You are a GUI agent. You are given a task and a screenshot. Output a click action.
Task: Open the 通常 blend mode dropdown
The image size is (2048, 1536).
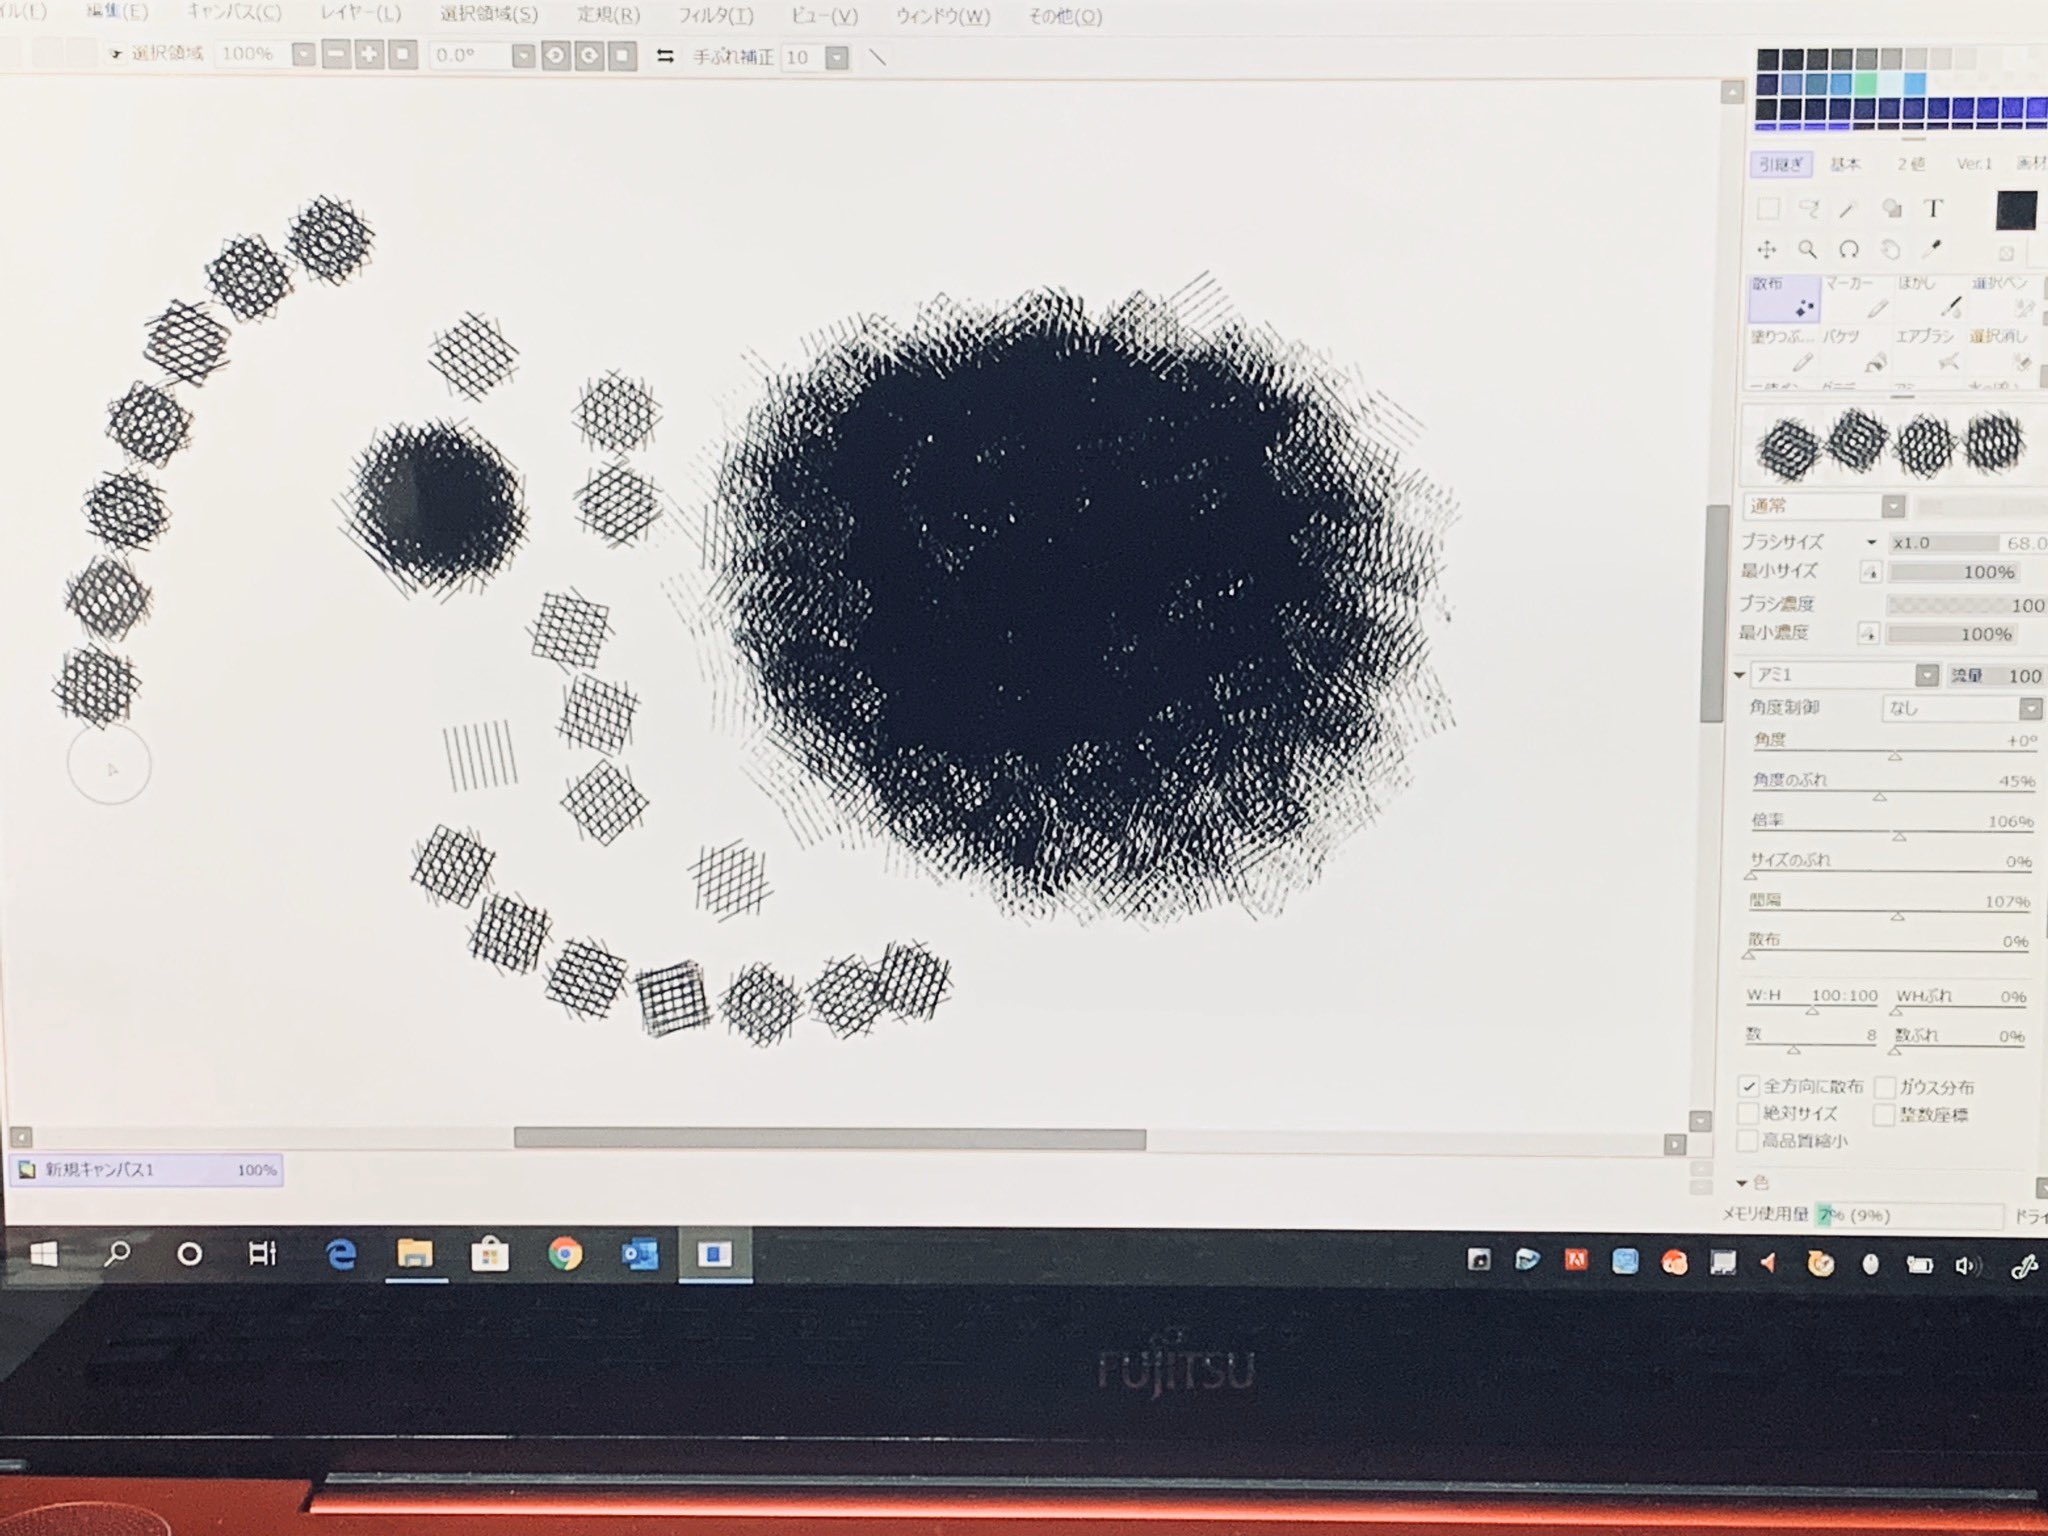click(x=1893, y=506)
